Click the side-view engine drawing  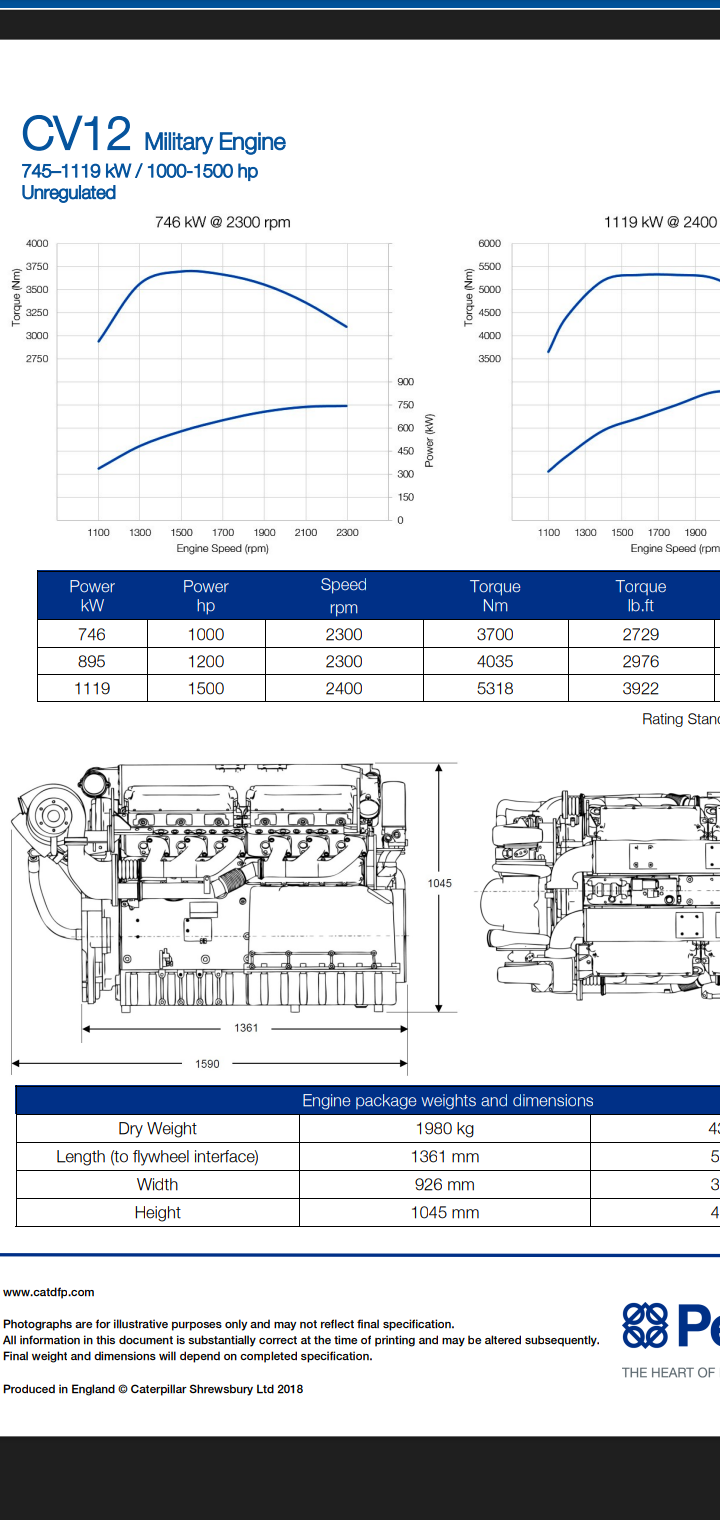point(210,886)
